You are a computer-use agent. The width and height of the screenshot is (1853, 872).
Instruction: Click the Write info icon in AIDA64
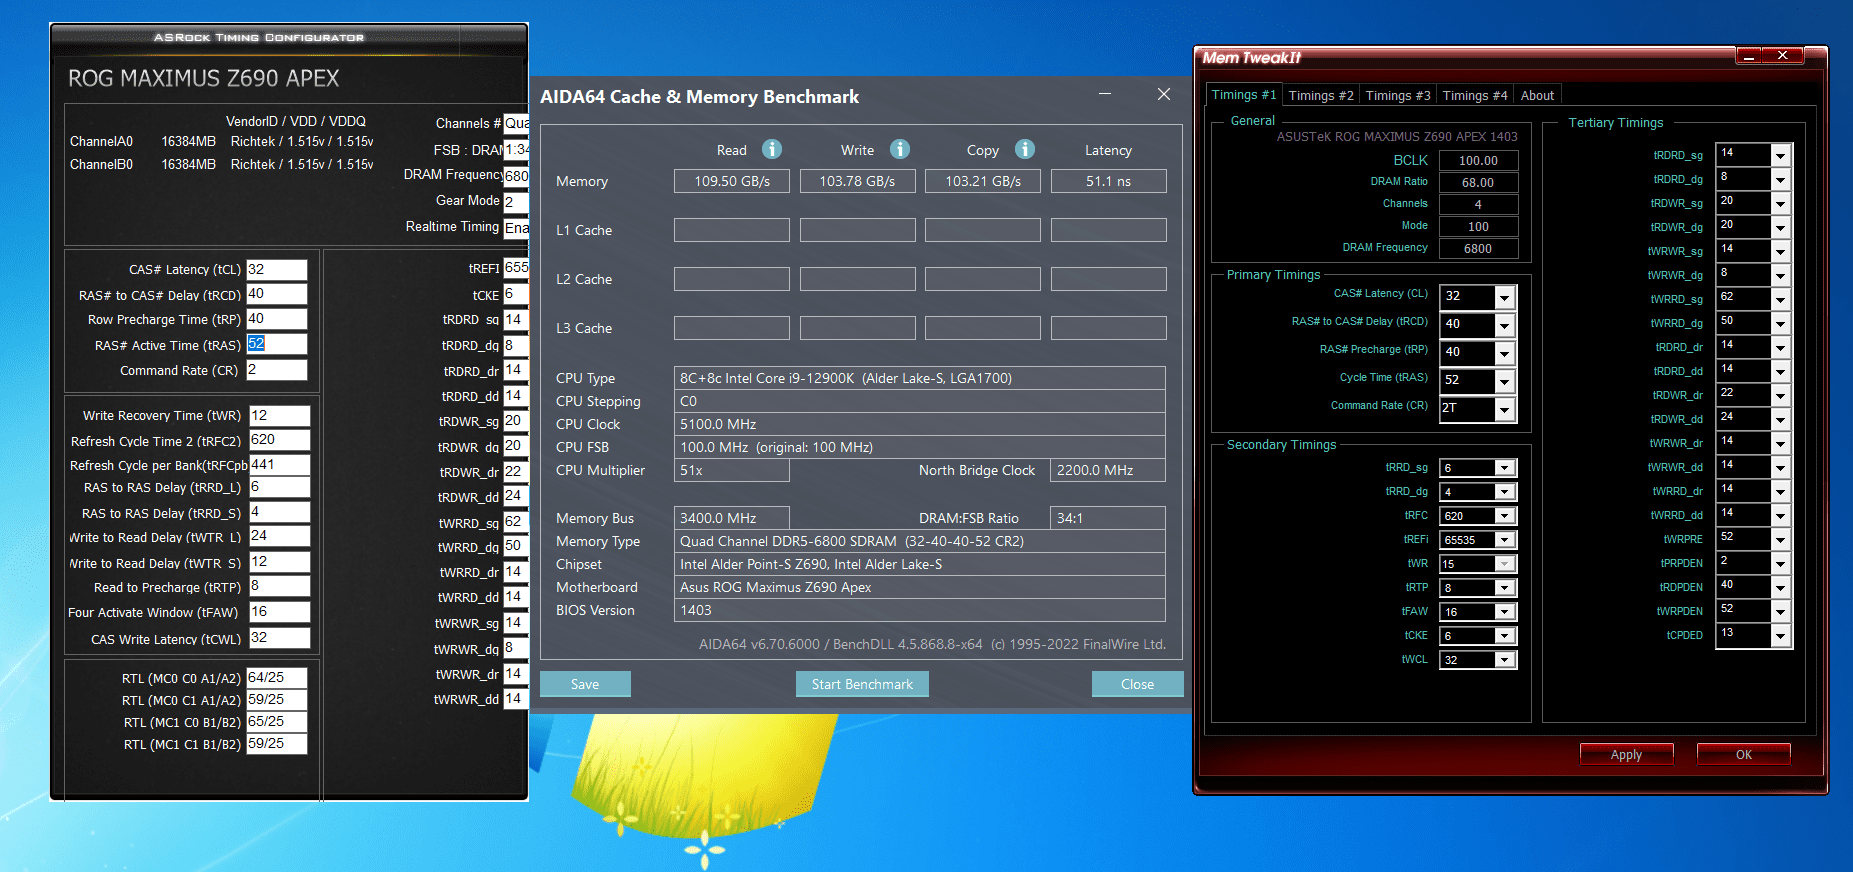900,149
